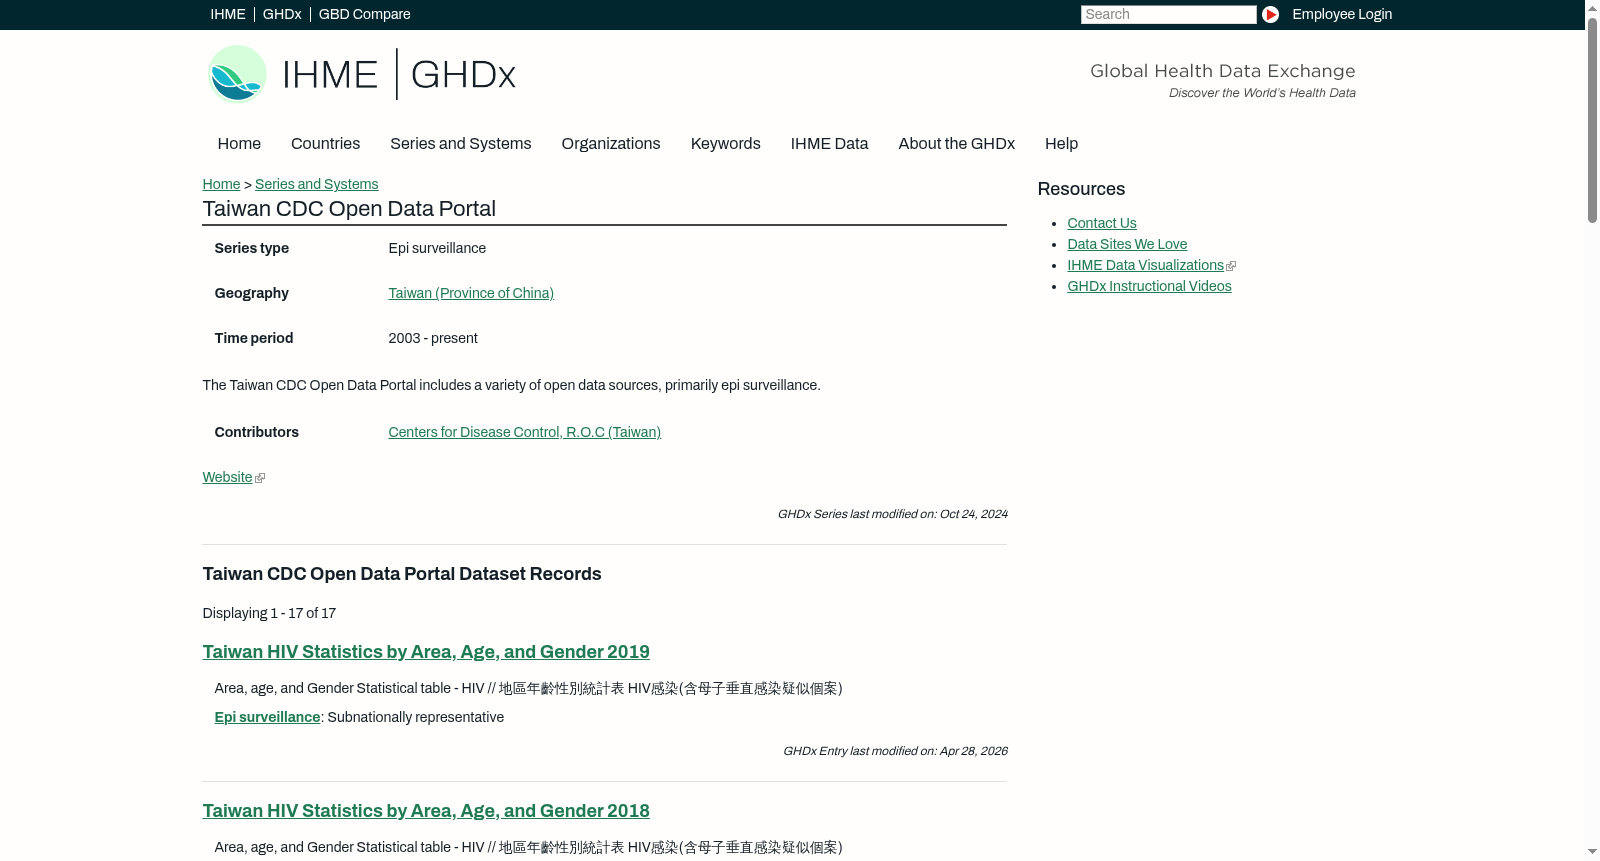Screen dimensions: 1600x861
Task: Click 'Taiwan CDC Open Data Portal Dataset Records' heading
Action: [402, 574]
